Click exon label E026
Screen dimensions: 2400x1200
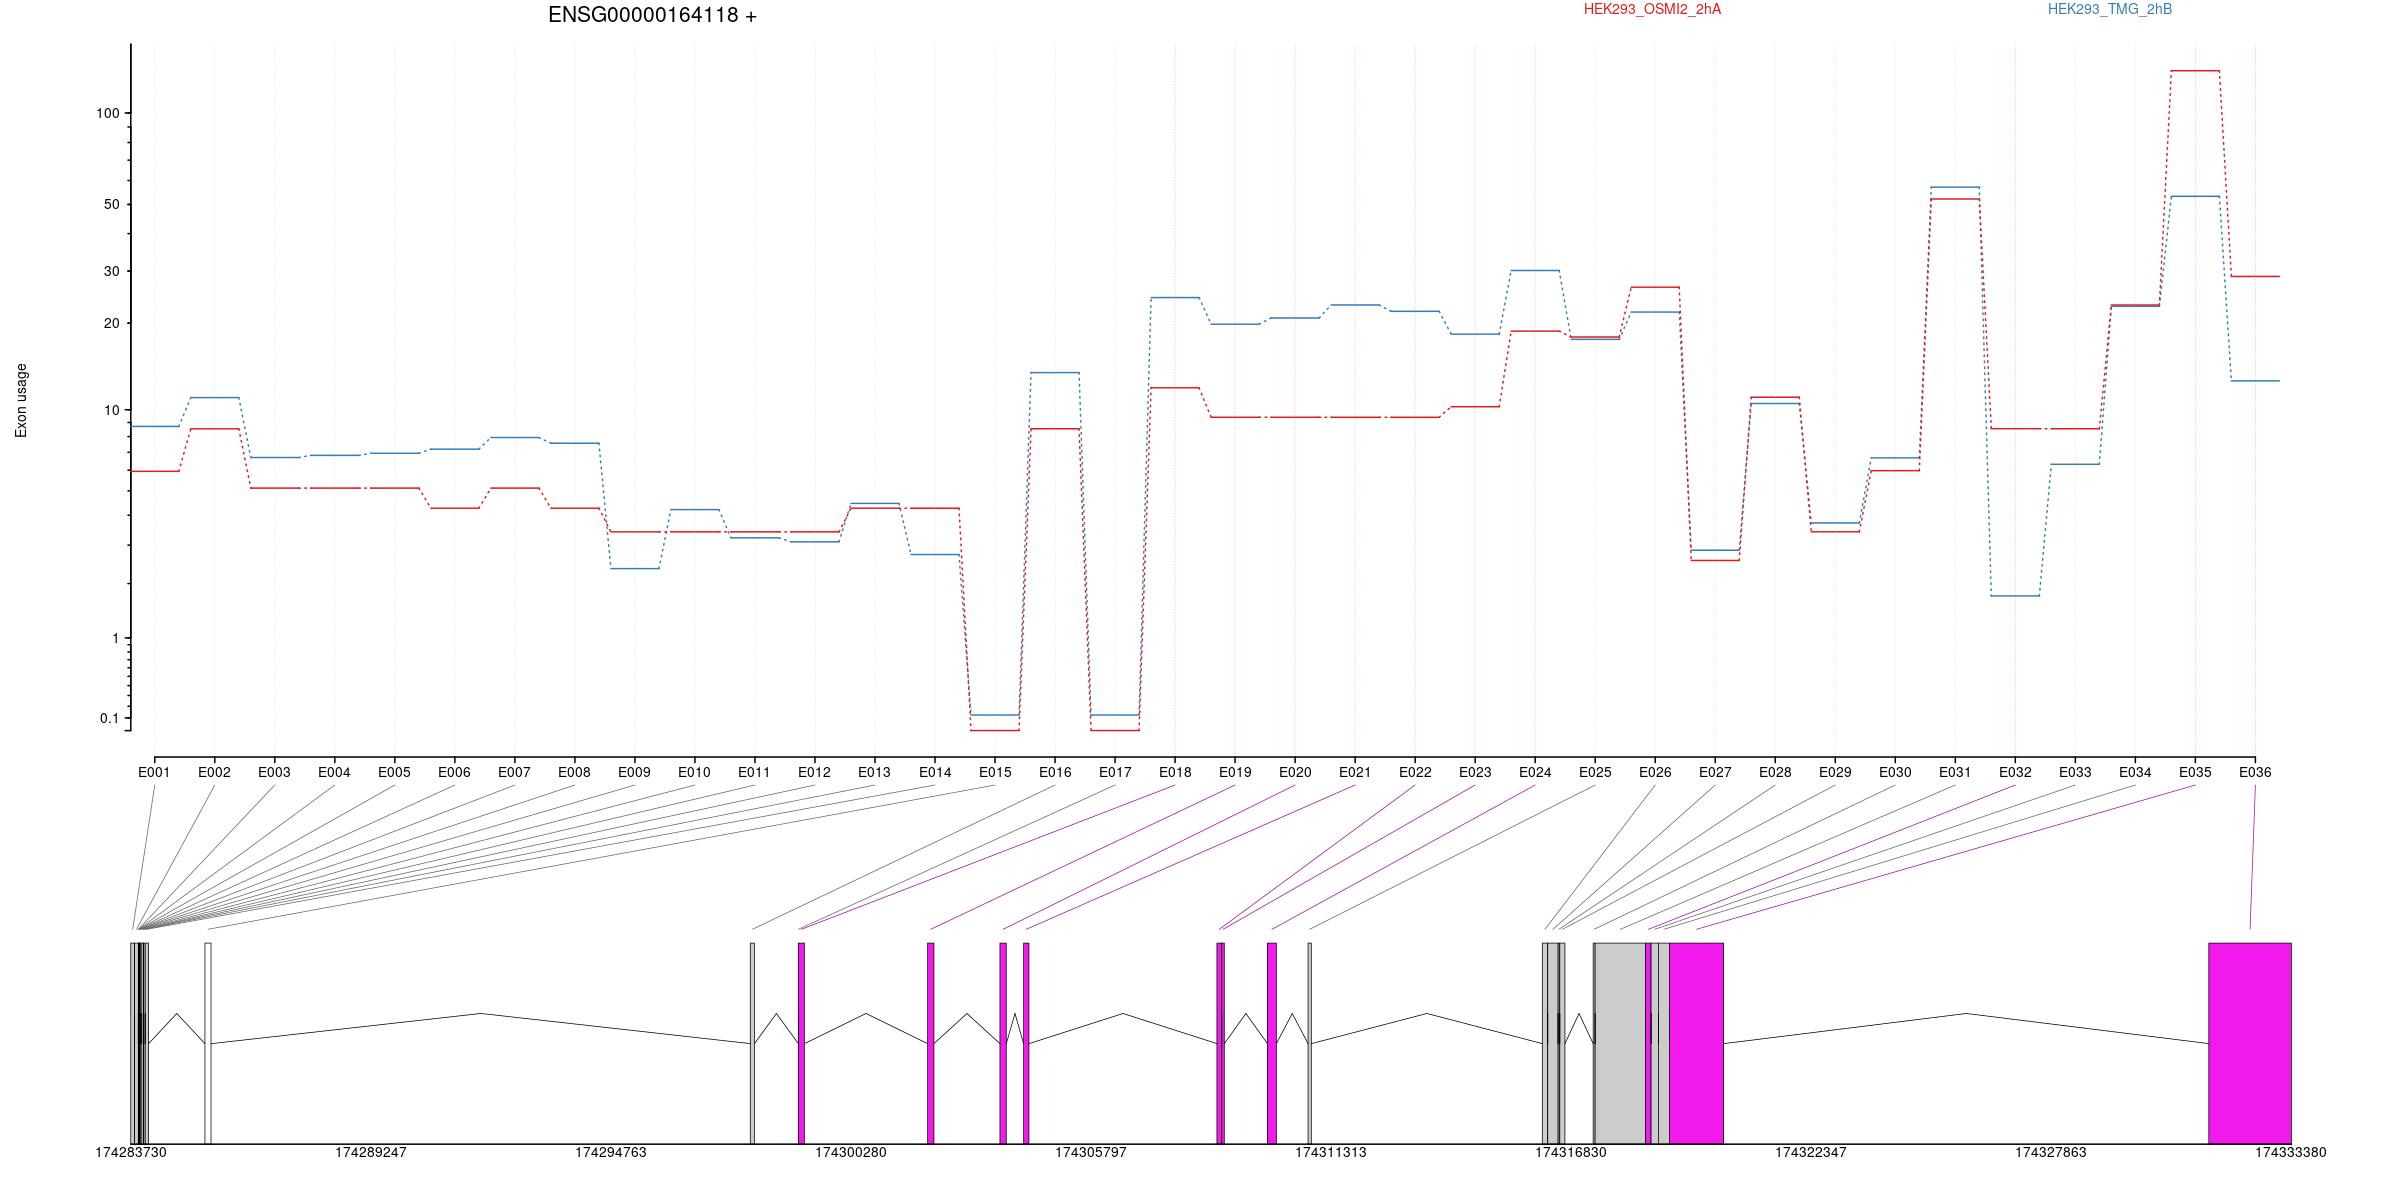pos(1655,772)
